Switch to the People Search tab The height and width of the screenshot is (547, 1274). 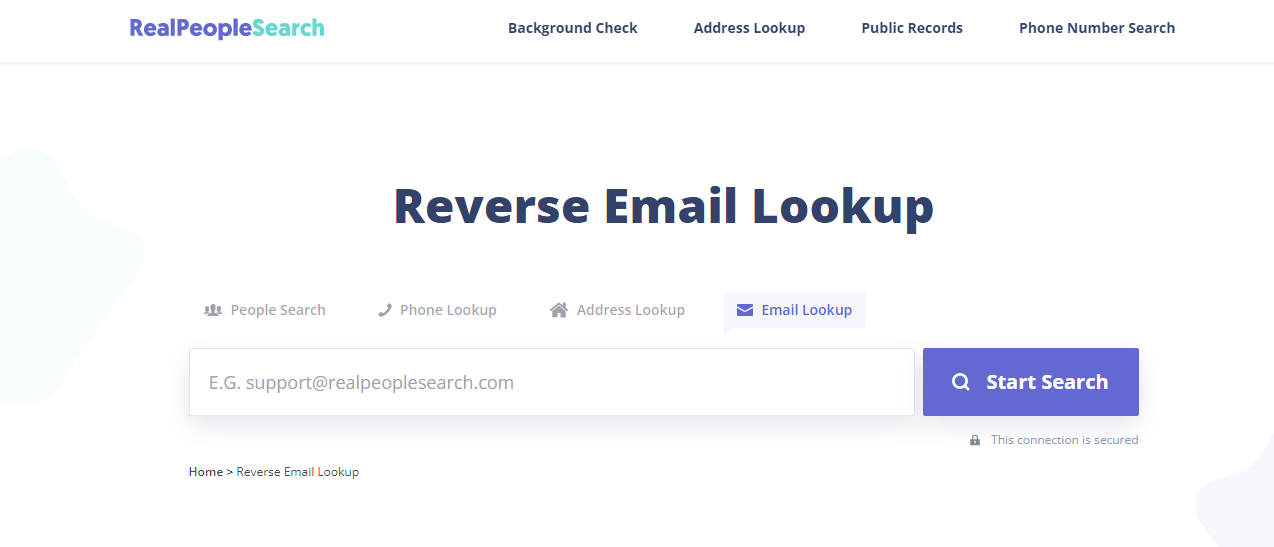point(265,310)
